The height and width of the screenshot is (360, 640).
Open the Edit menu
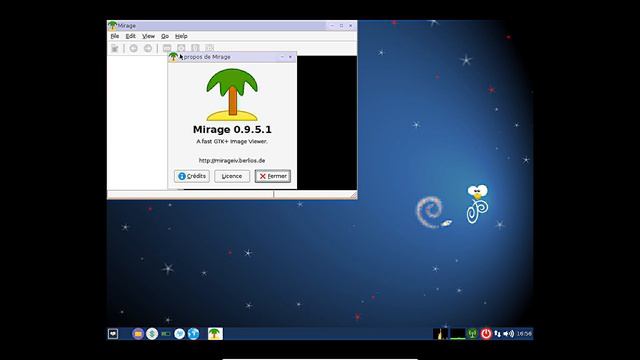point(130,36)
